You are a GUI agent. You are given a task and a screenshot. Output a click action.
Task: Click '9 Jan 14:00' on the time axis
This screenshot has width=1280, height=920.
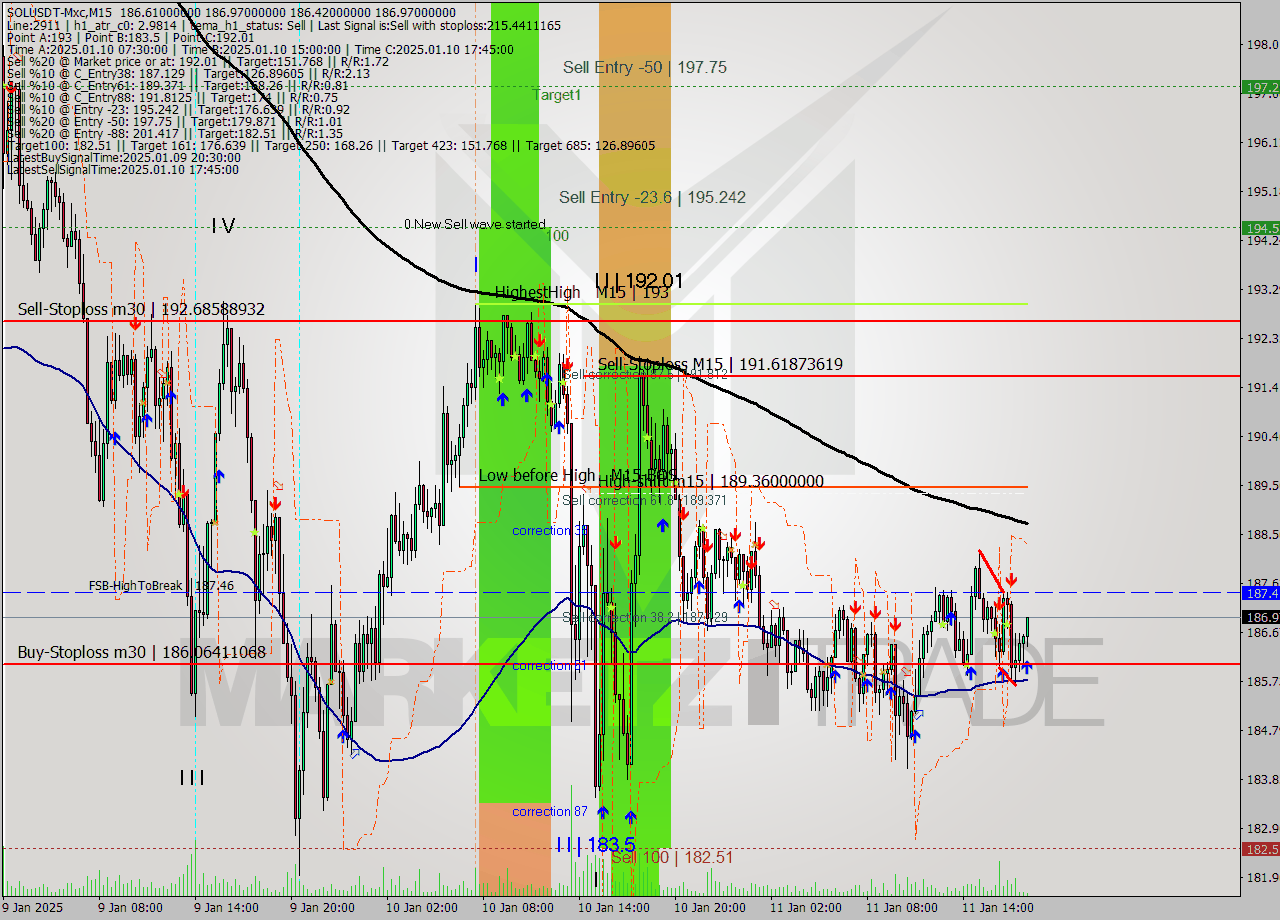[x=225, y=908]
